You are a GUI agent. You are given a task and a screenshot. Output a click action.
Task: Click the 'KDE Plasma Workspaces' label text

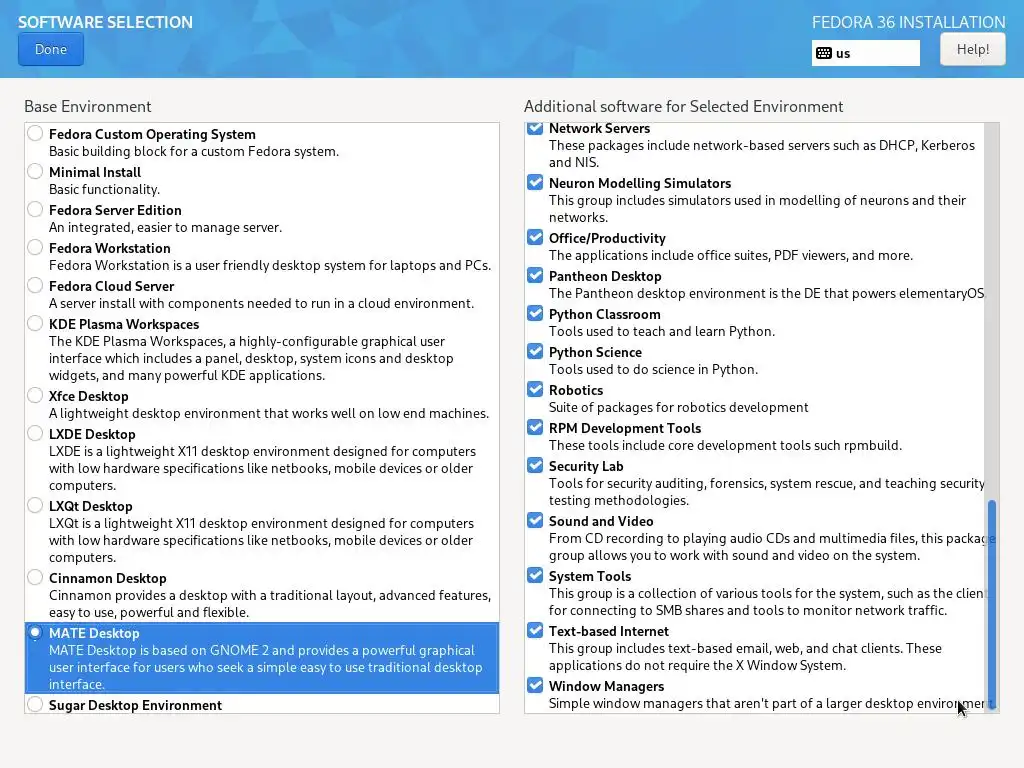pos(124,324)
